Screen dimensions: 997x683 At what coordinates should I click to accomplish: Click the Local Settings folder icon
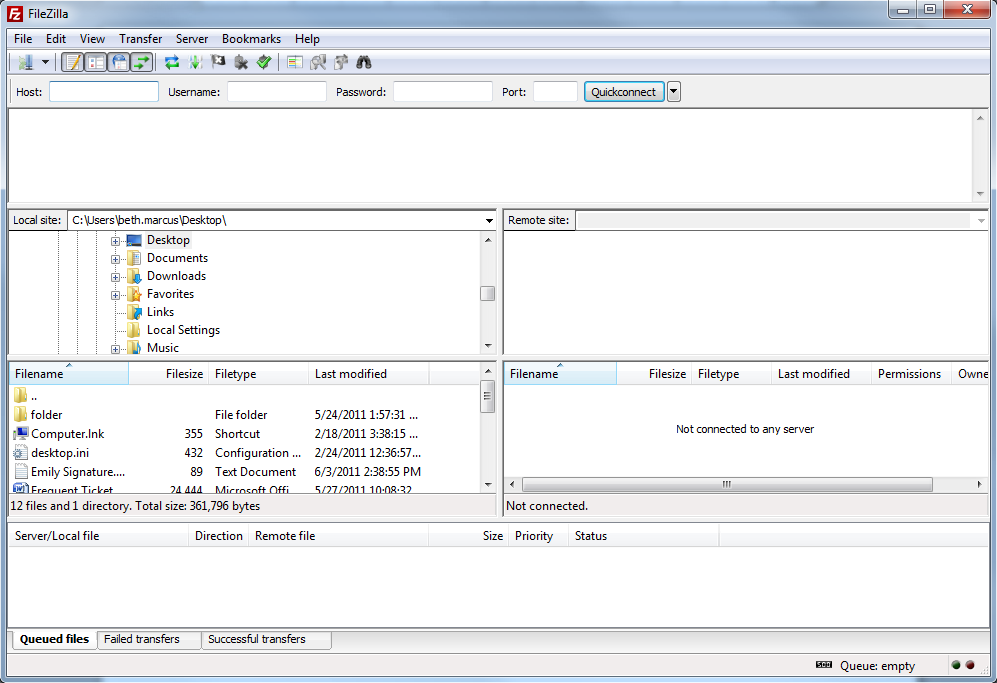[134, 330]
